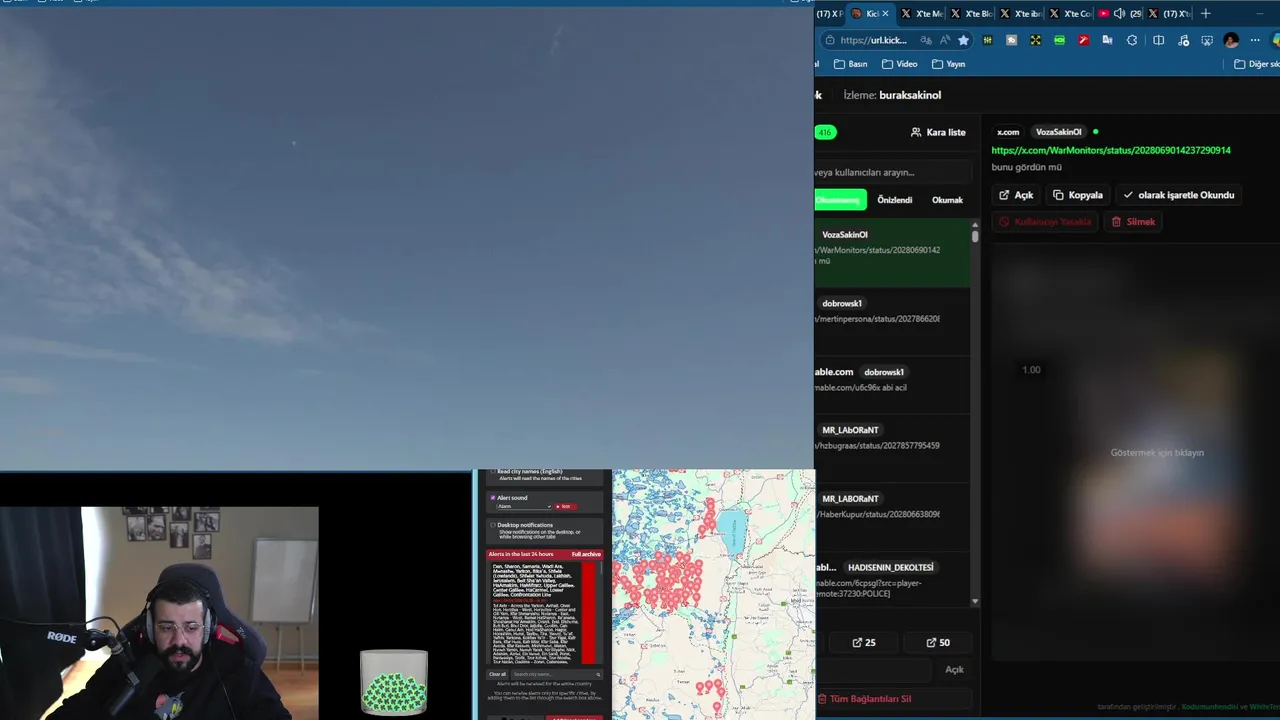Switch to the X'te ibr tab
1280x720 pixels.
pos(1020,13)
